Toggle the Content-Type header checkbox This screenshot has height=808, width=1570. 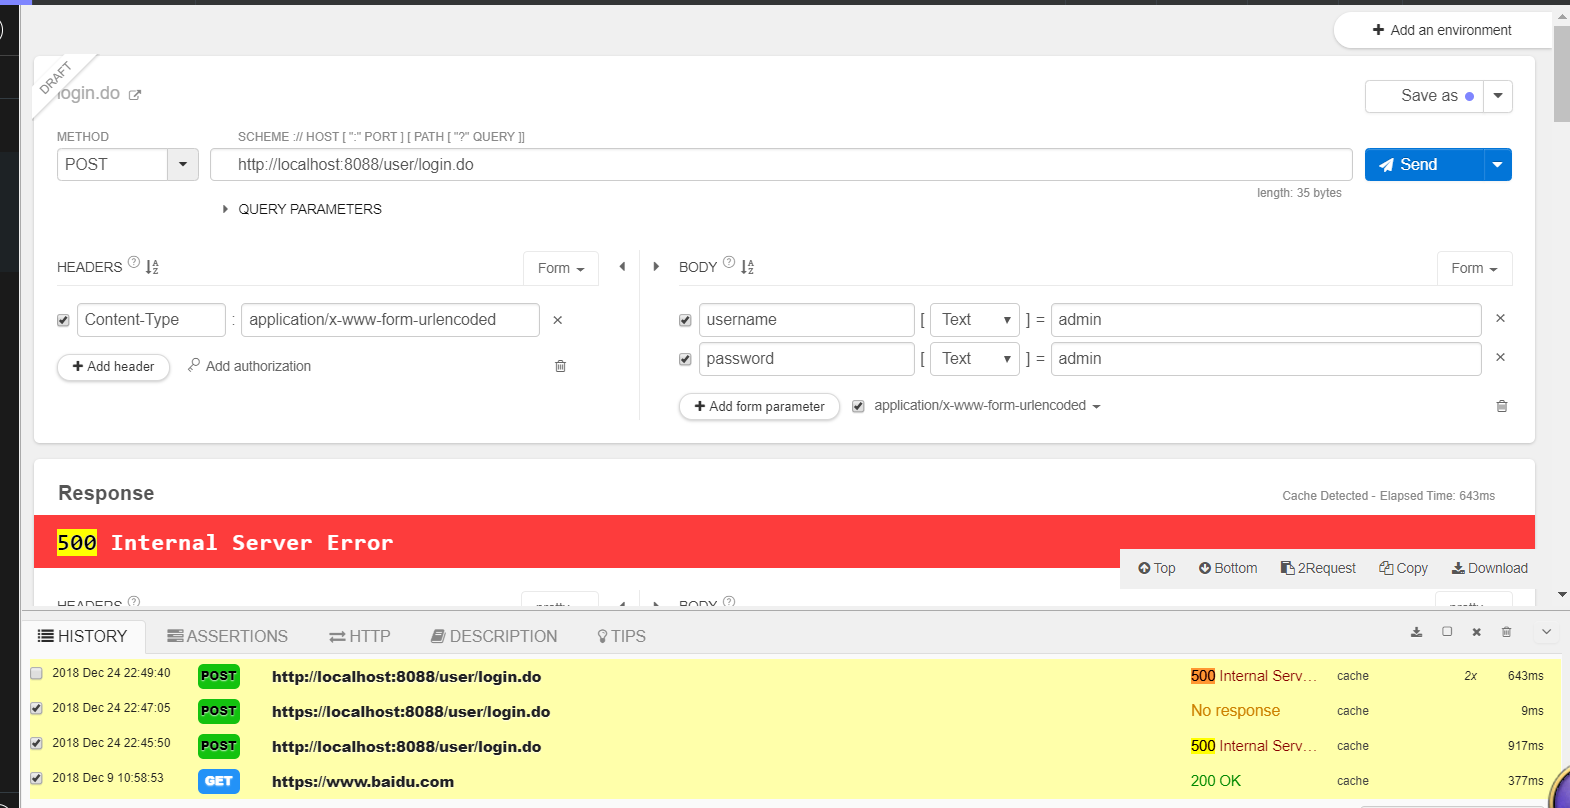click(x=63, y=320)
